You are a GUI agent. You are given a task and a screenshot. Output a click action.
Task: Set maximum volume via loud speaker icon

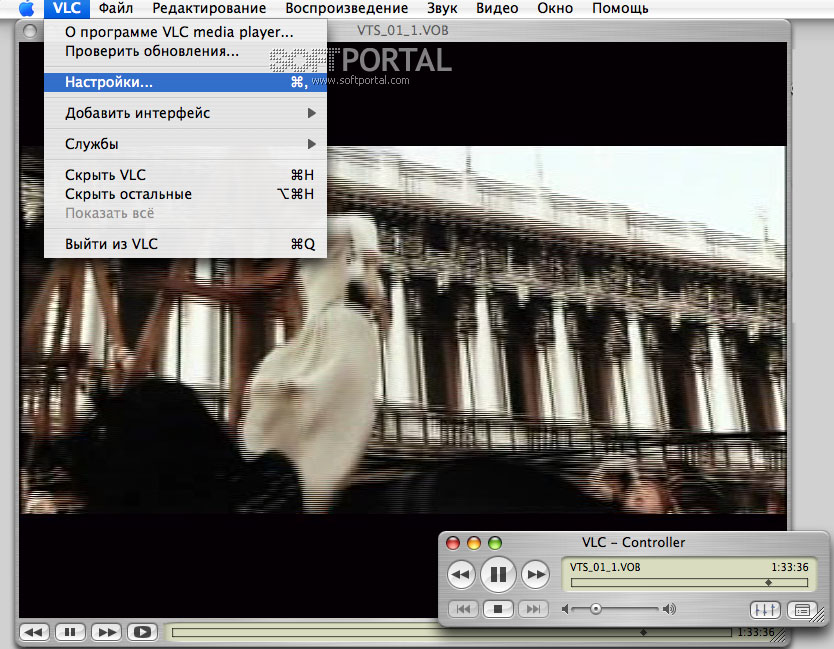pyautogui.click(x=670, y=609)
